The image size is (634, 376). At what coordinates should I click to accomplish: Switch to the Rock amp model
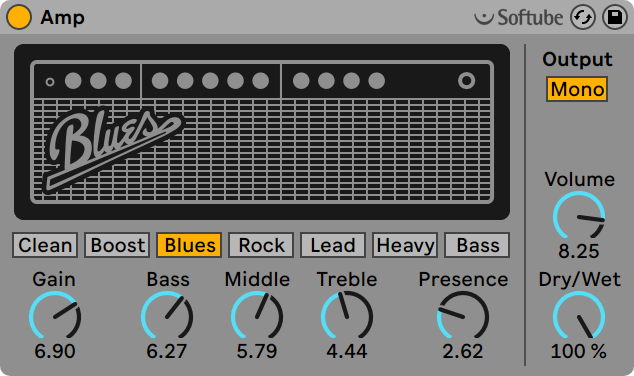[261, 245]
